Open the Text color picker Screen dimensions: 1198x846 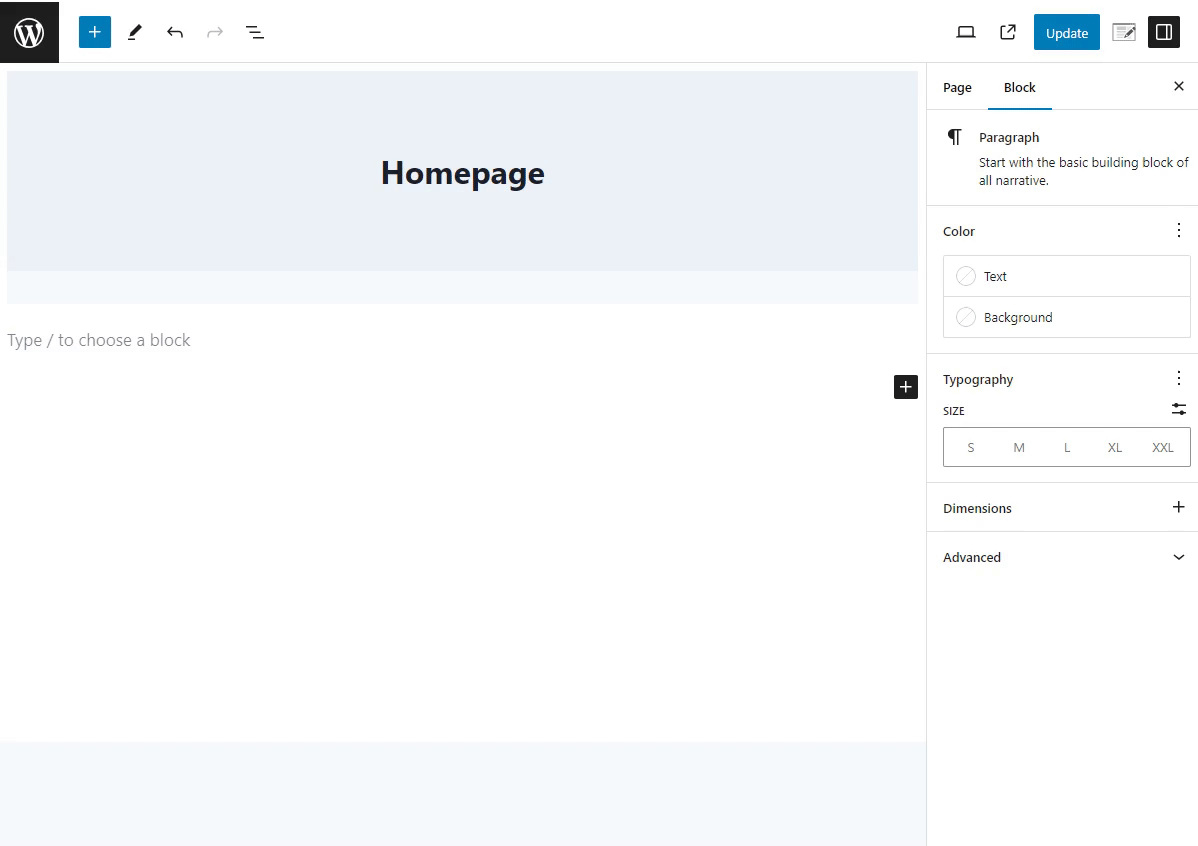(1067, 276)
